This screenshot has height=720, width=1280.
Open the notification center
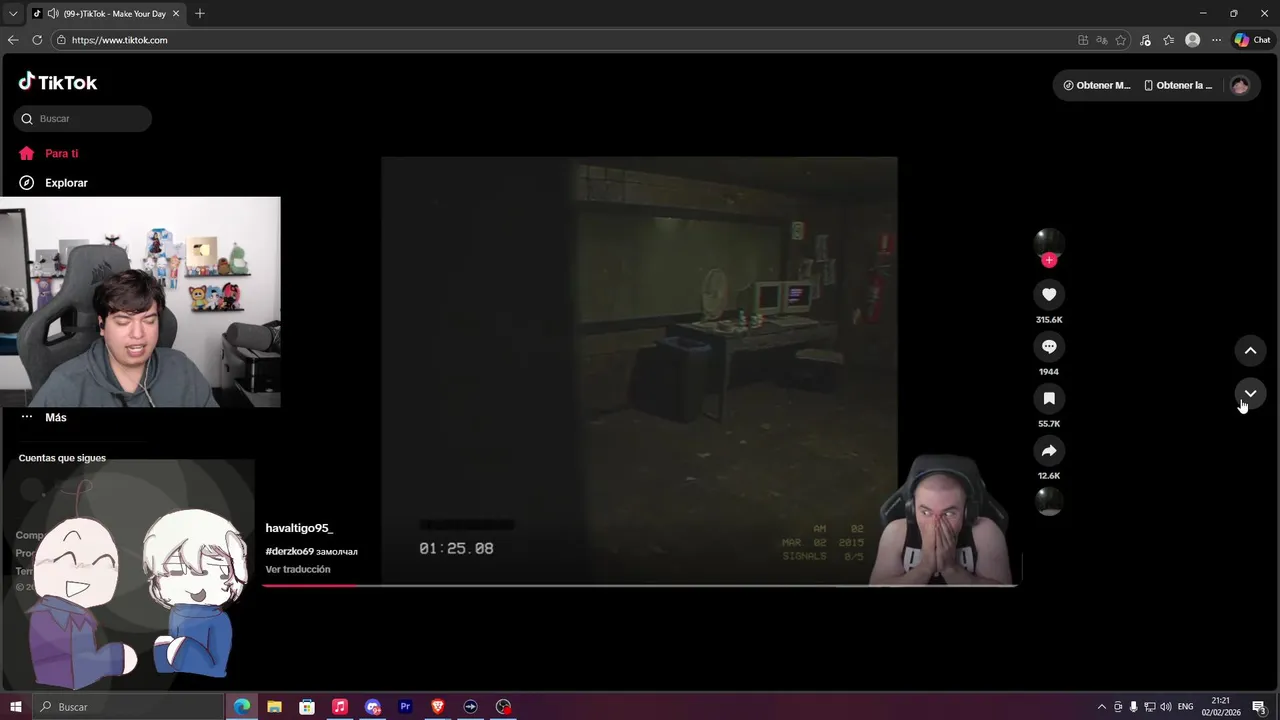coord(1259,707)
